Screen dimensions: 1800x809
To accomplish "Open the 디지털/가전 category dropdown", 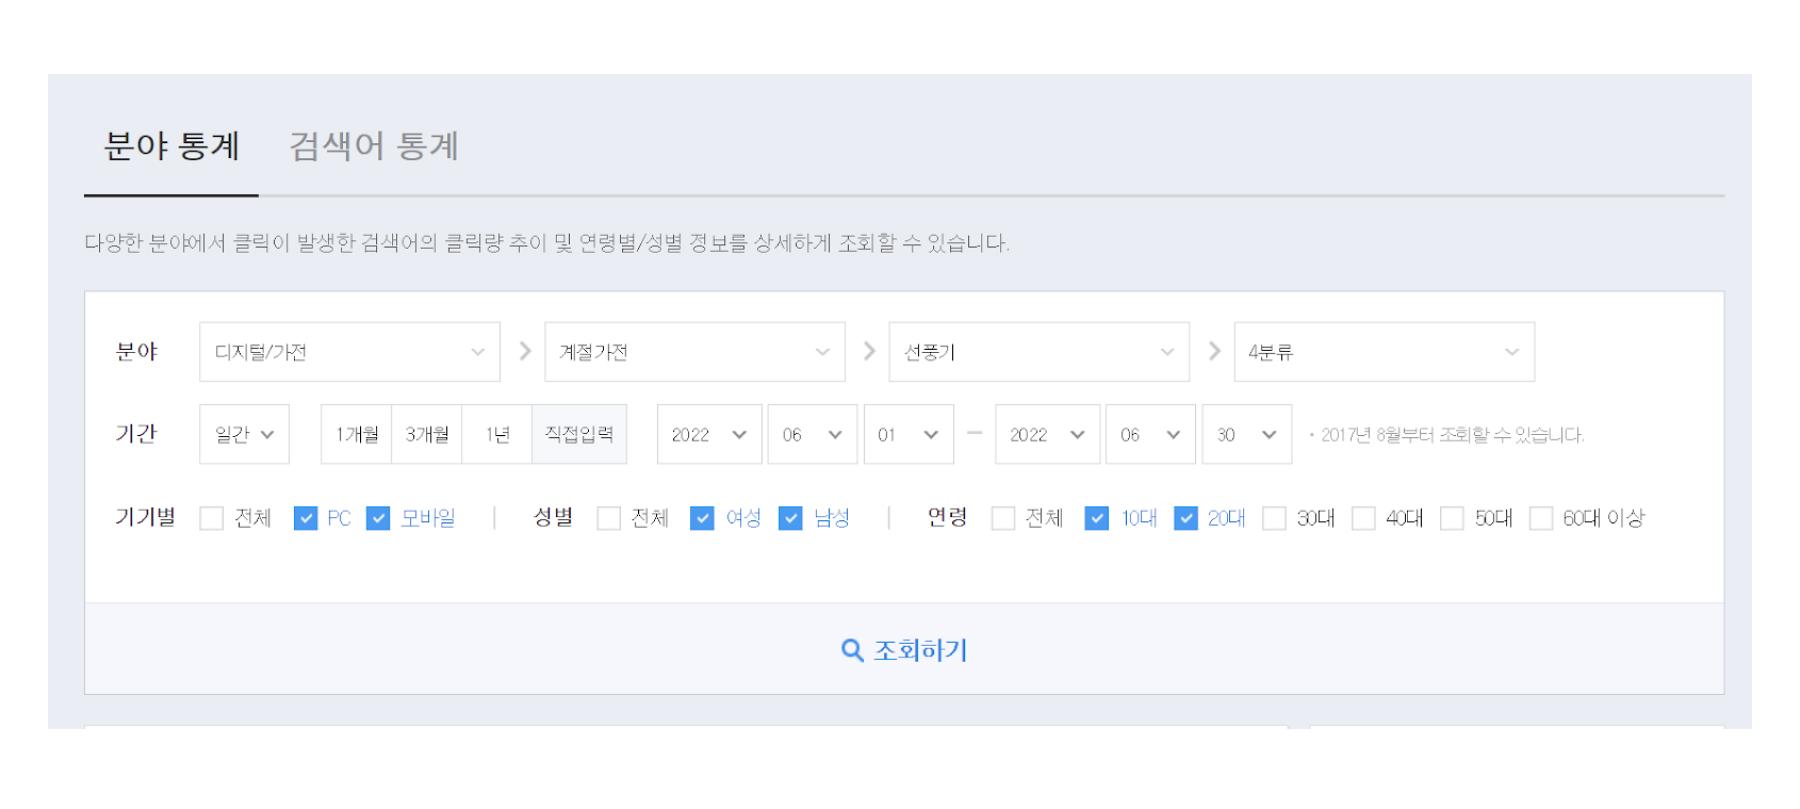I will pyautogui.click(x=349, y=352).
